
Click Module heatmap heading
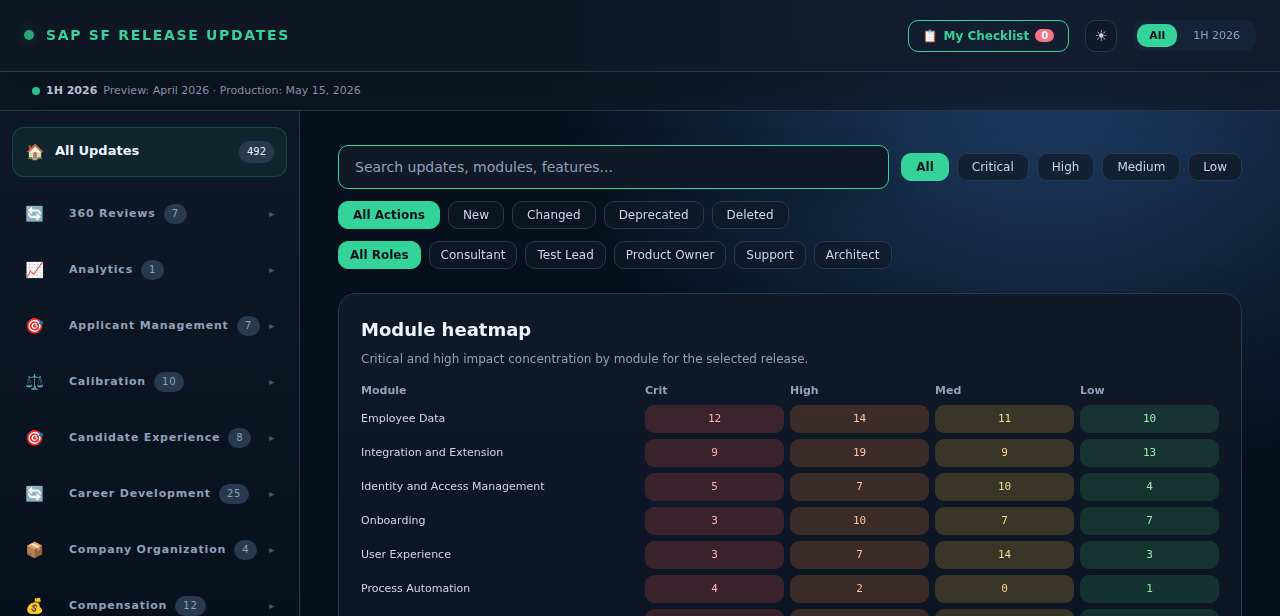pos(446,330)
